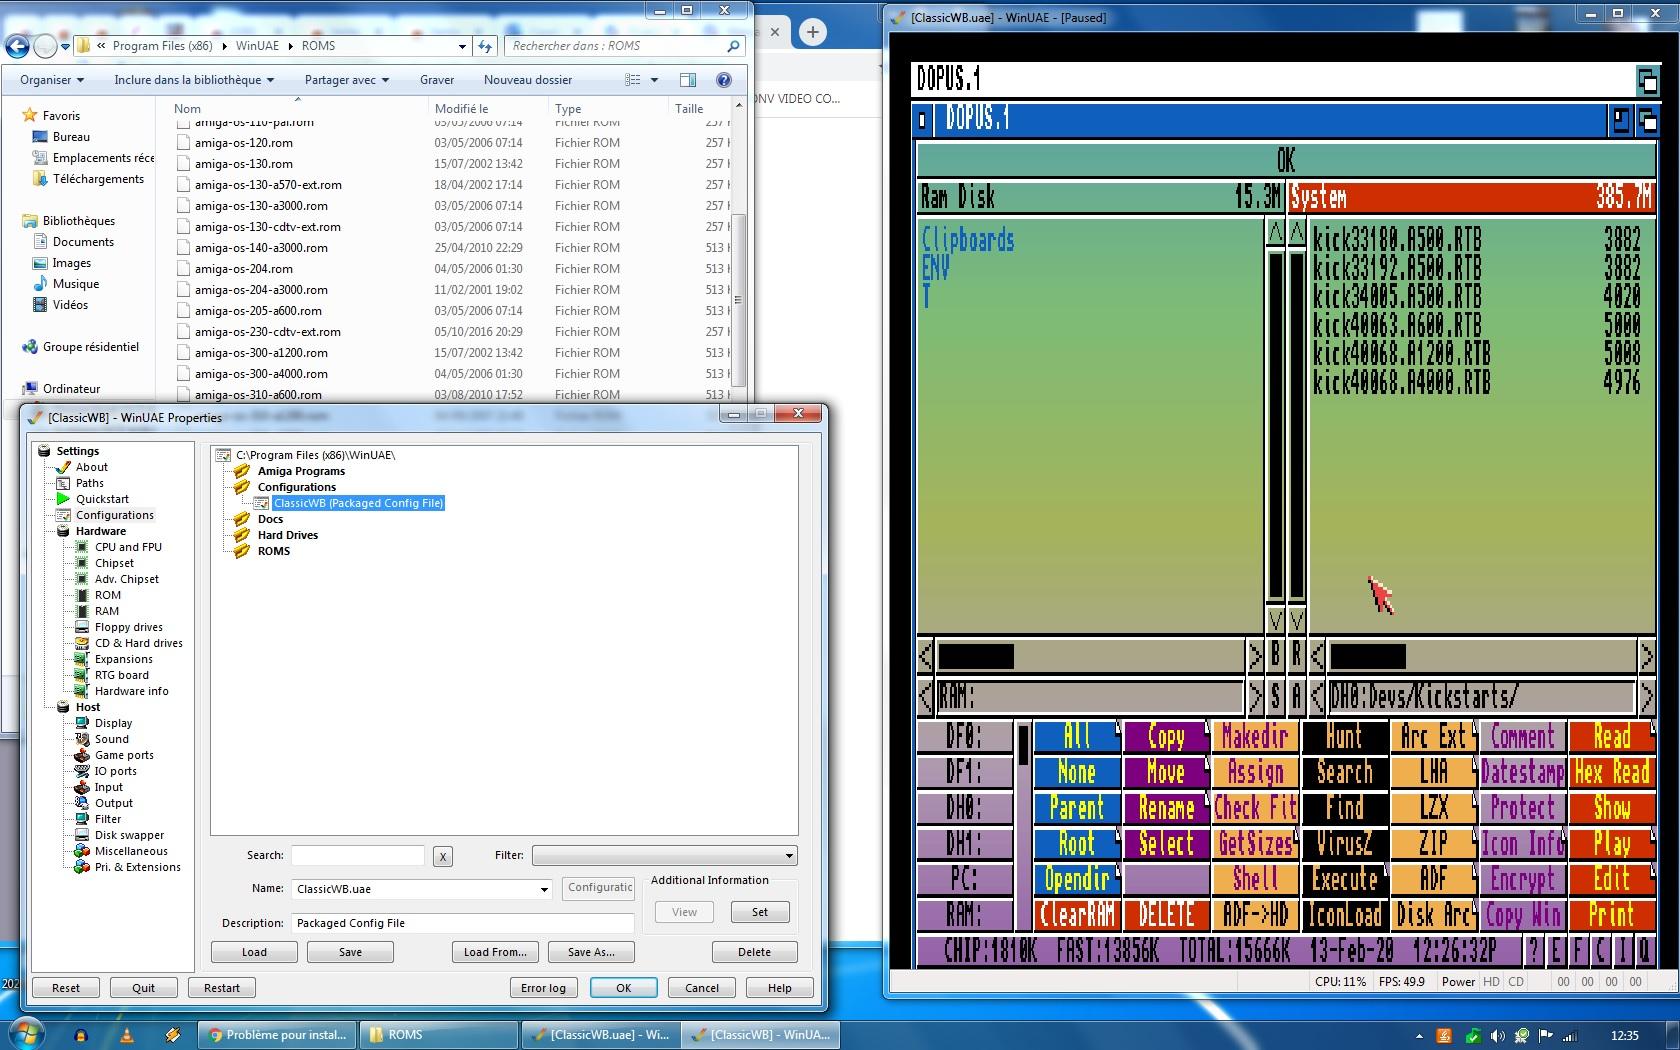The height and width of the screenshot is (1050, 1680).
Task: Click the Windows Start orb
Action: pyautogui.click(x=26, y=1032)
